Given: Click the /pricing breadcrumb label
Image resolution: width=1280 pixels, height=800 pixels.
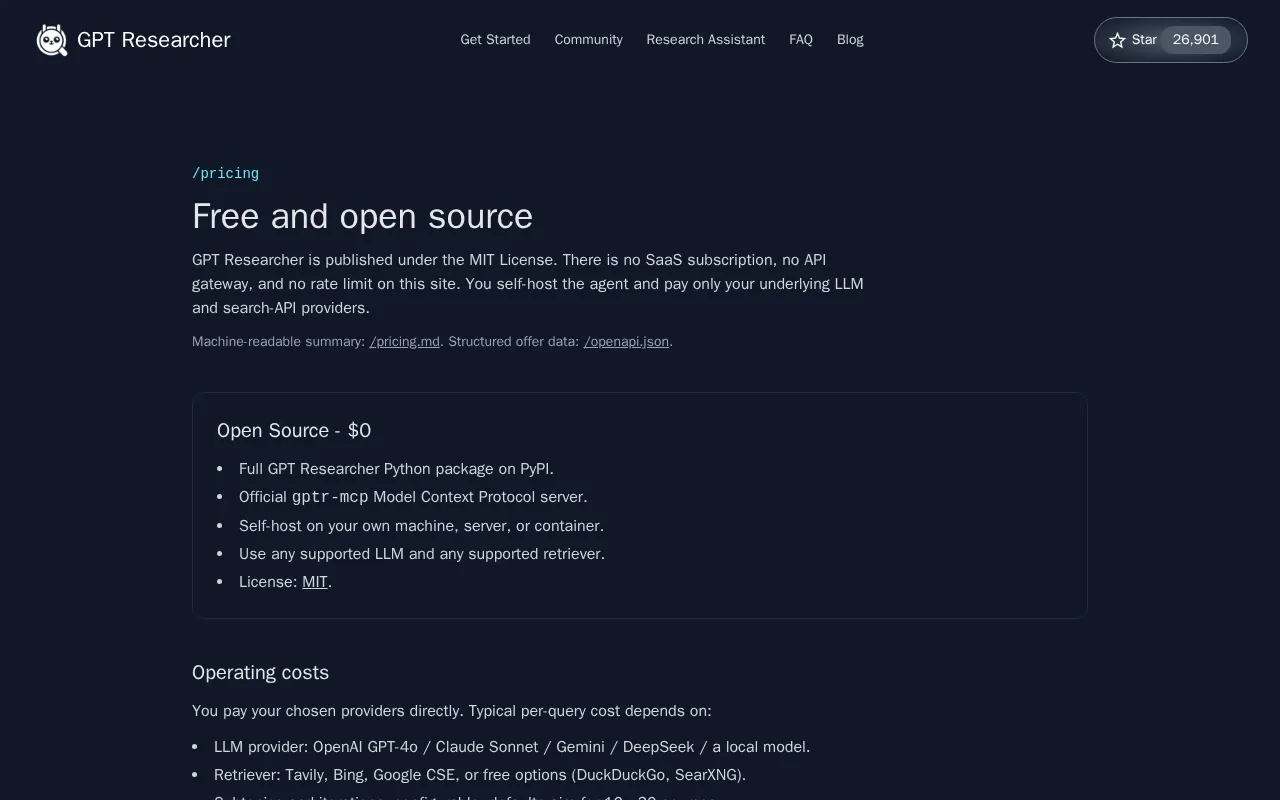Looking at the screenshot, I should (225, 174).
